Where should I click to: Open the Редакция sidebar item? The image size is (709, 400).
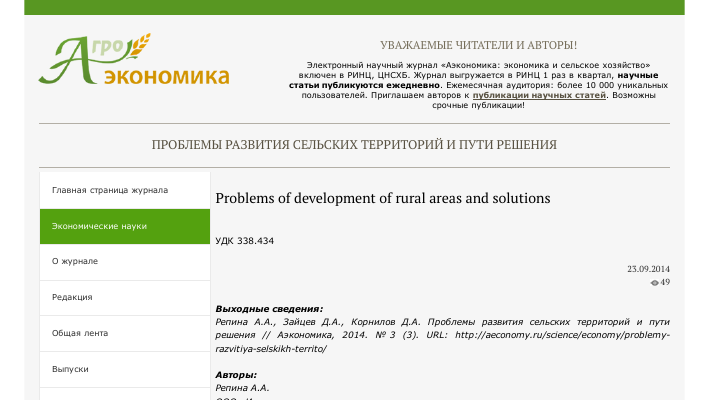tap(72, 297)
